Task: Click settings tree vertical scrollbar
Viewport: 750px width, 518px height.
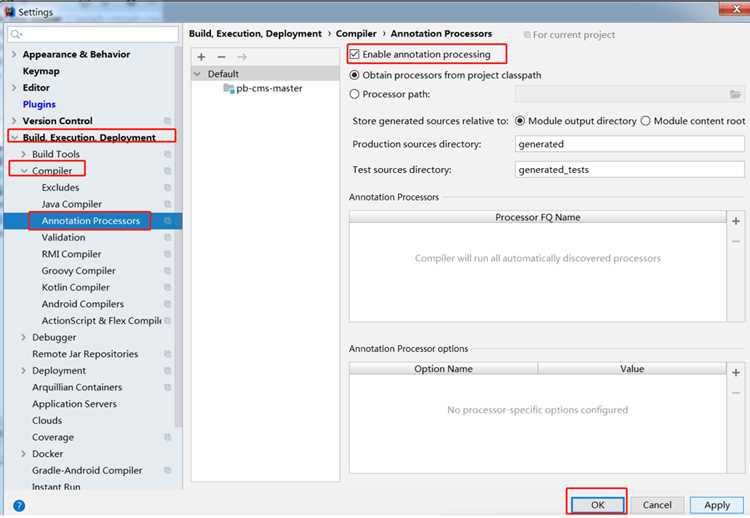Action: pos(179,236)
